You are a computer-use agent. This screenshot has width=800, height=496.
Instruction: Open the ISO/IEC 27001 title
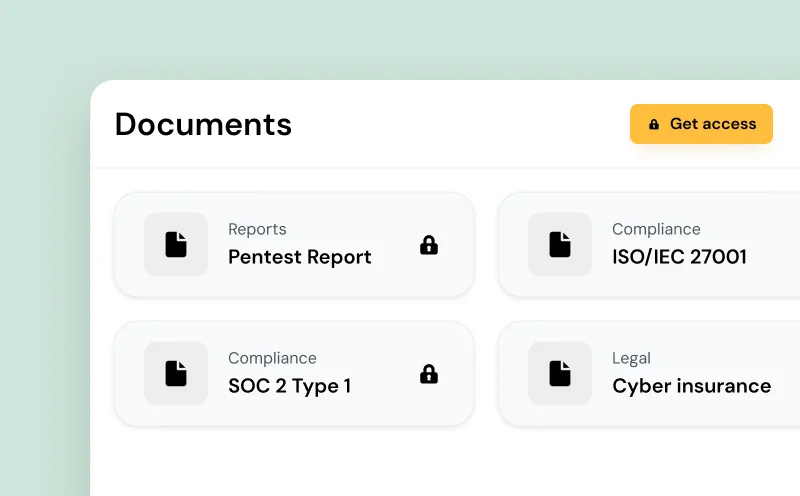point(679,257)
